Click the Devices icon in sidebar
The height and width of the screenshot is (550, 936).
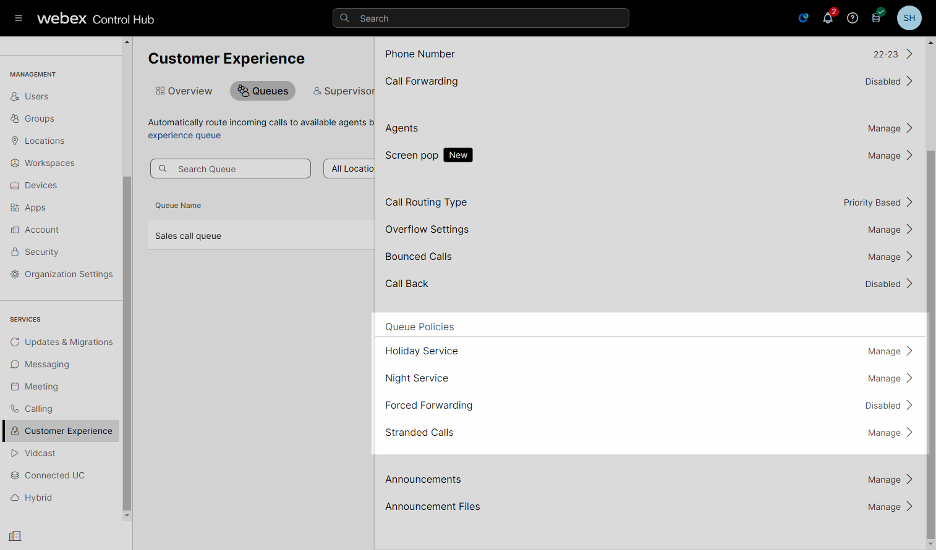click(x=15, y=185)
